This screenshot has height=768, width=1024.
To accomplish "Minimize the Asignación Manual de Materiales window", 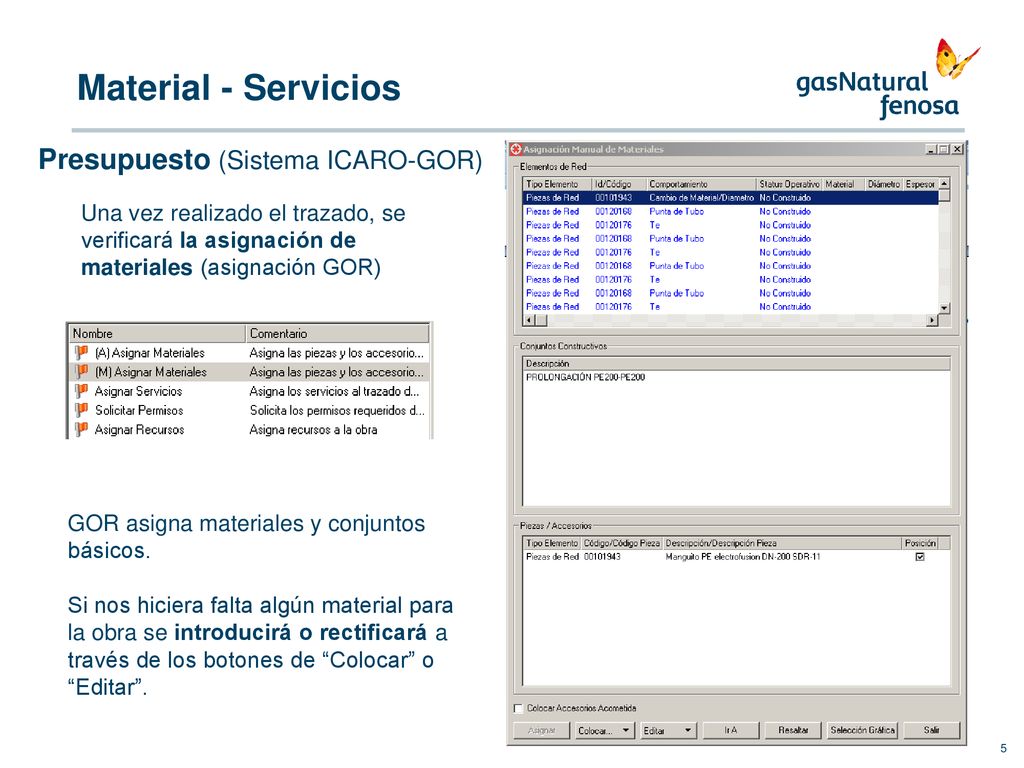I will [x=932, y=149].
